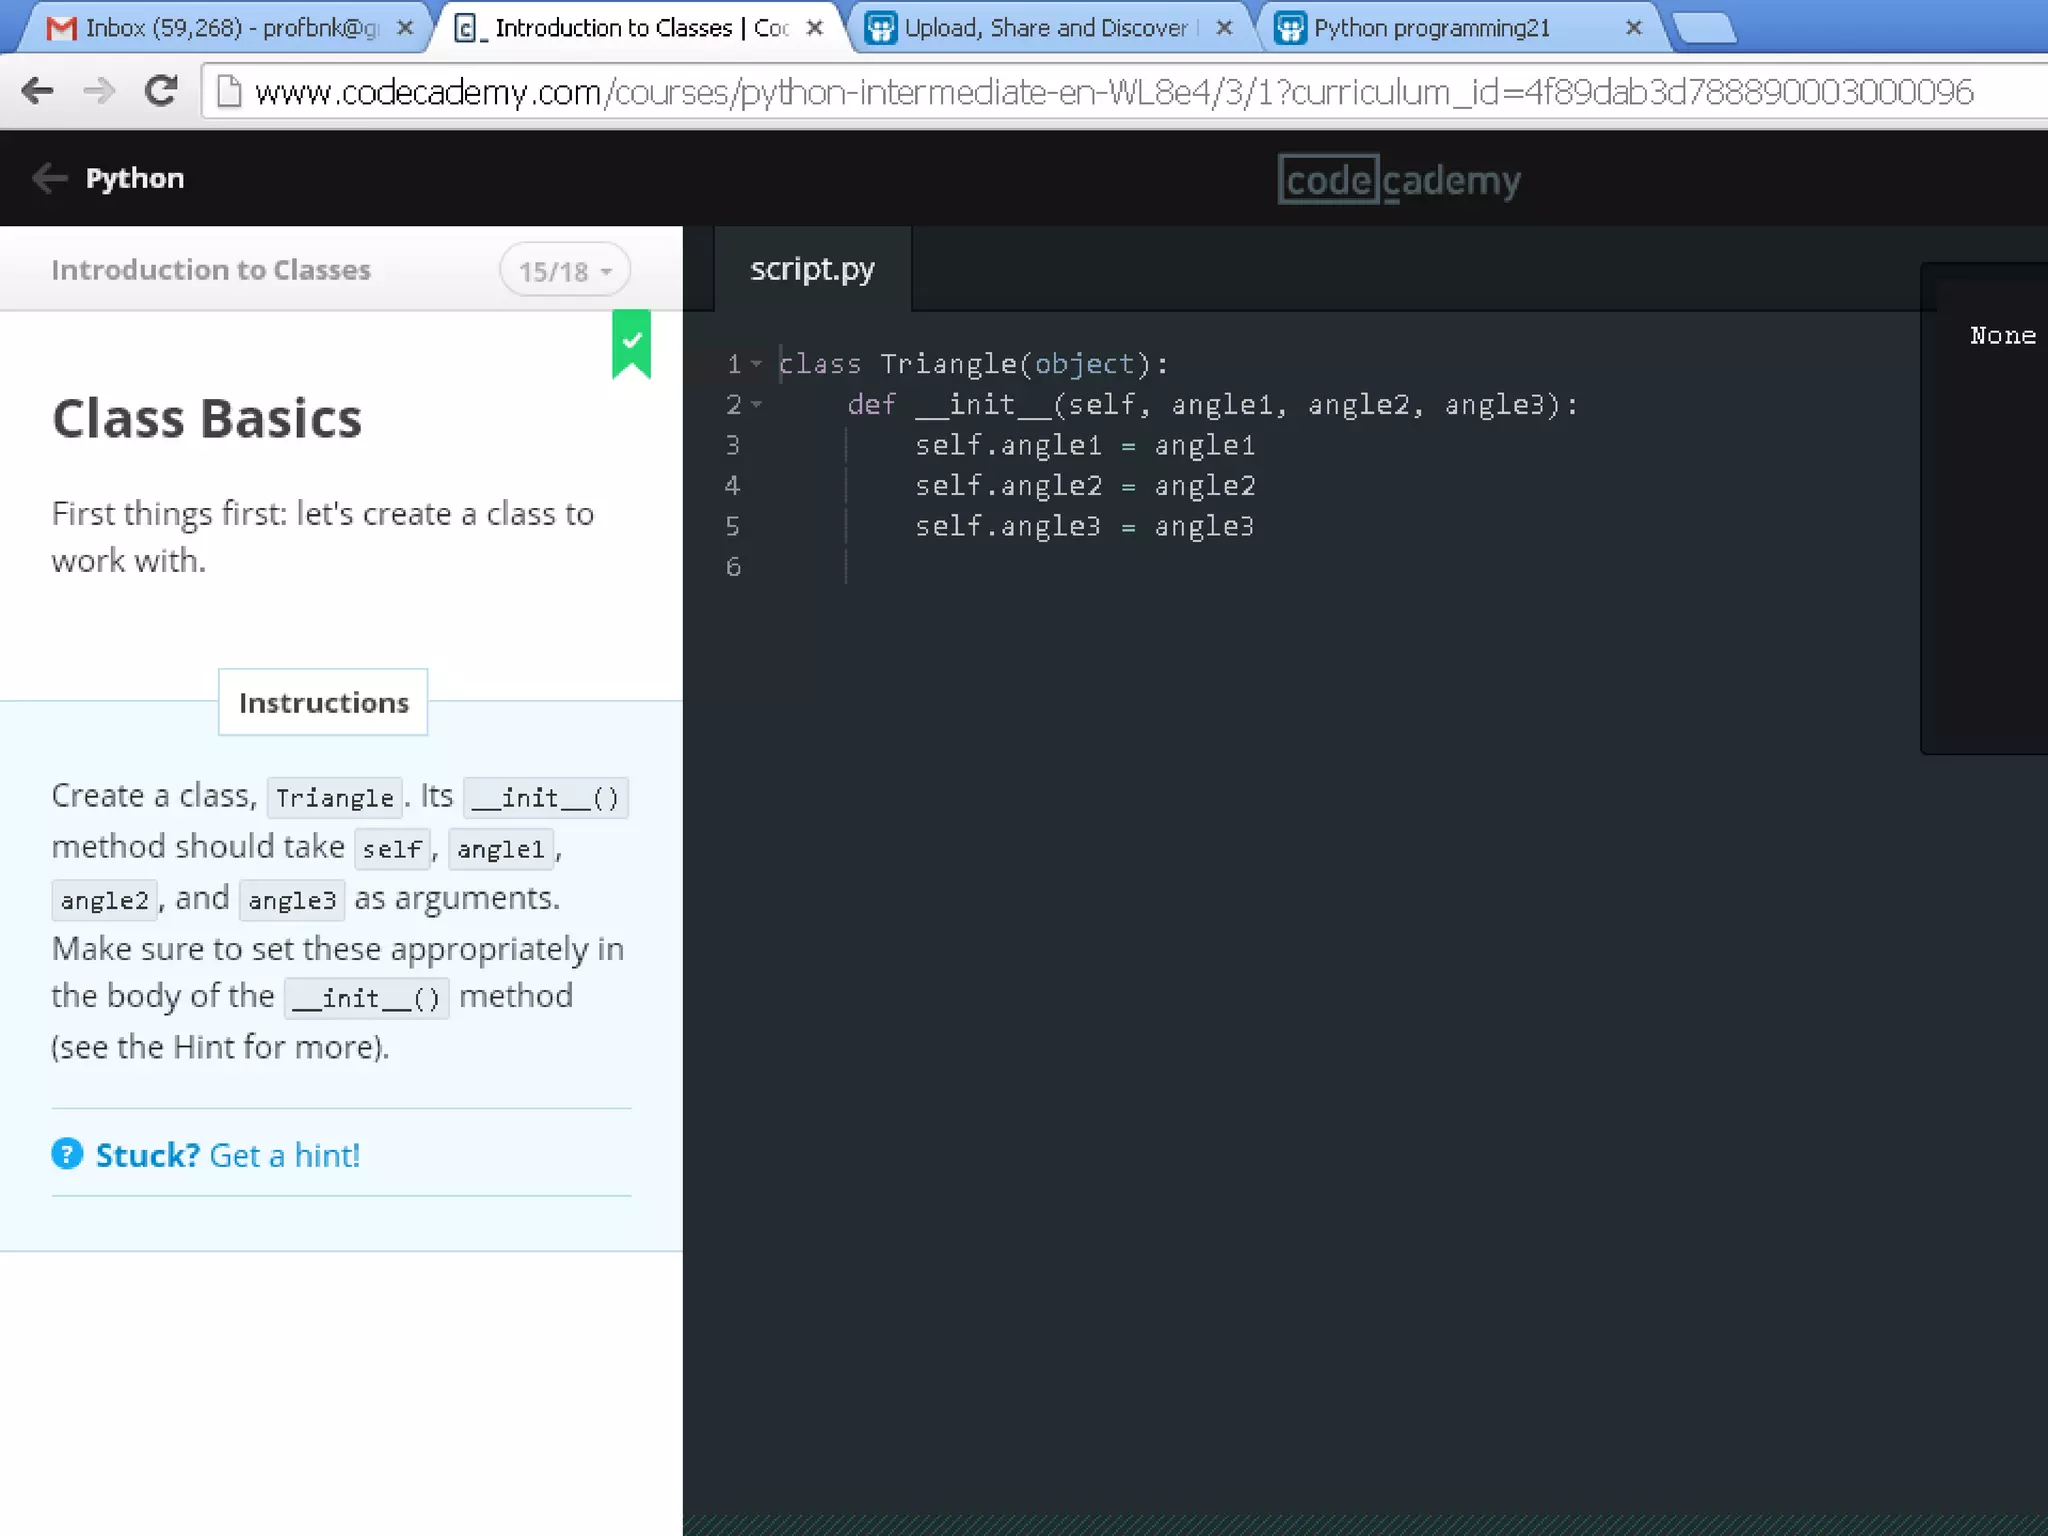
Task: Click 'self.angle2 = angle2' code line
Action: click(1085, 486)
